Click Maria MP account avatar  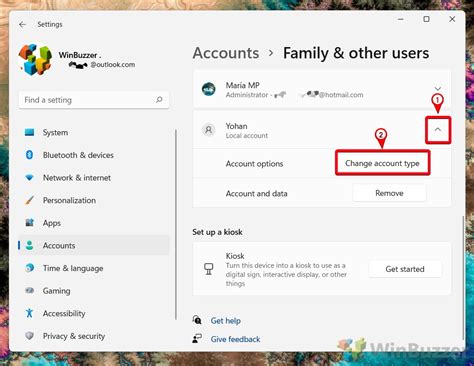[x=209, y=89]
